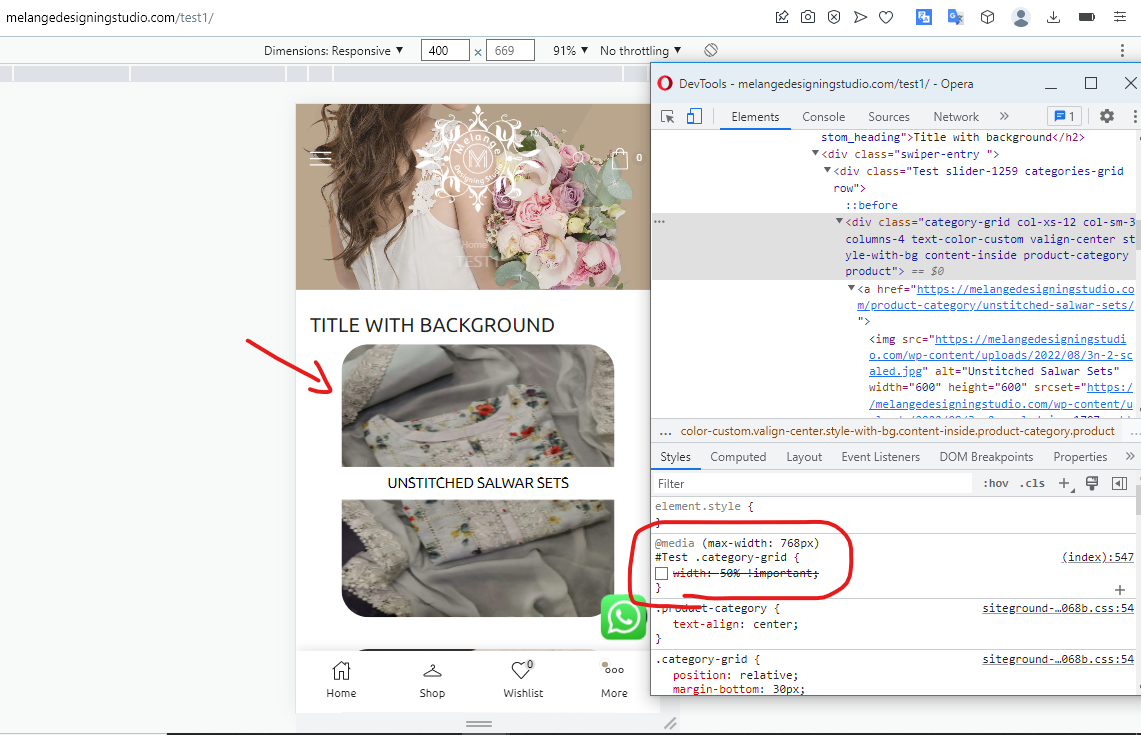This screenshot has width=1141, height=735.
Task: Open the siteground css link for .category-grid
Action: coord(1058,659)
